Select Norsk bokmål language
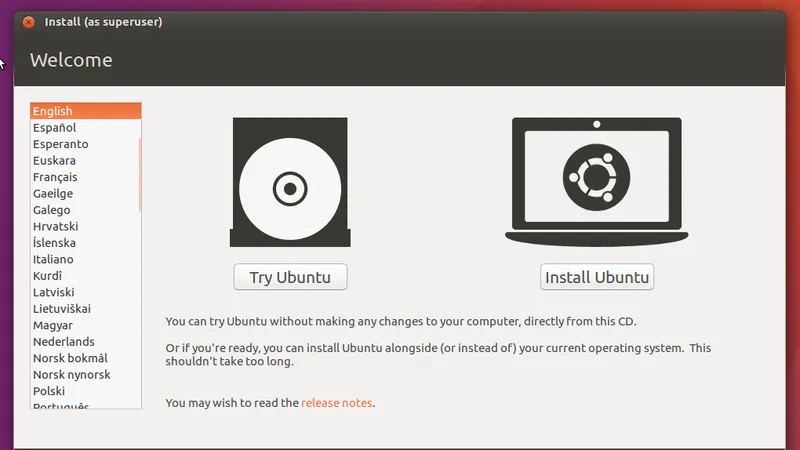 click(86, 358)
